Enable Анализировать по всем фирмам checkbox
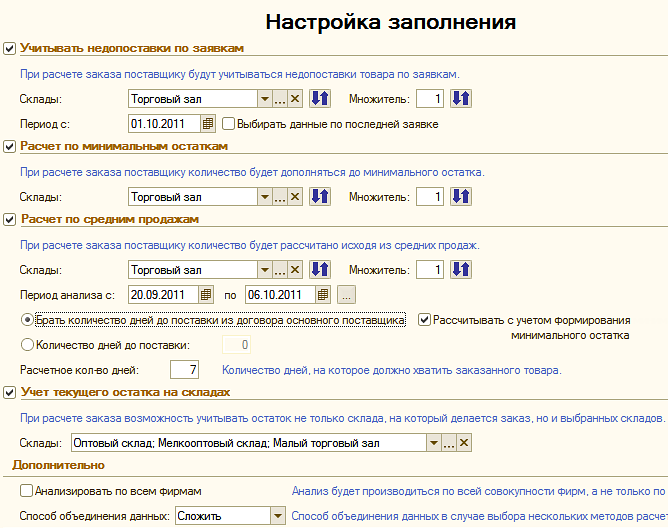Image resolution: width=668 pixels, height=528 pixels. [26, 491]
